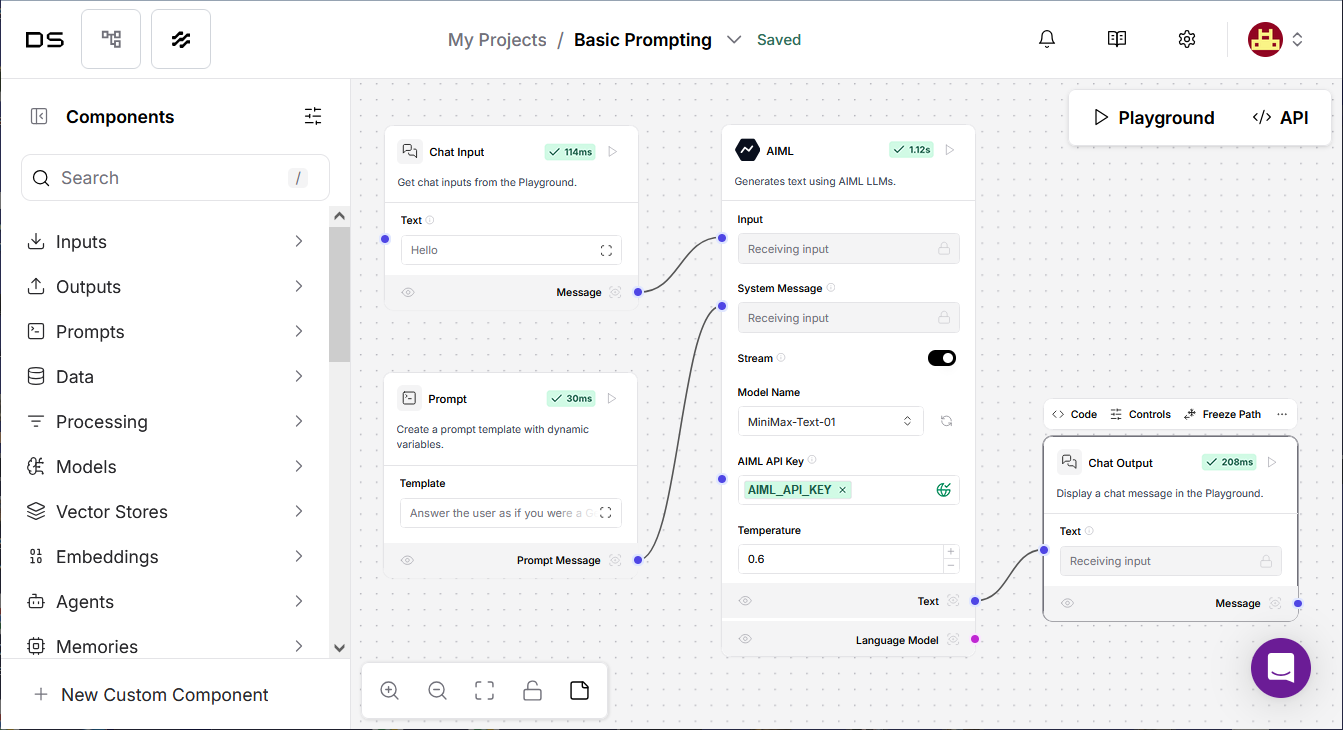Viewport: 1343px width, 730px height.
Task: Select Code in node toolbar
Action: point(1074,414)
